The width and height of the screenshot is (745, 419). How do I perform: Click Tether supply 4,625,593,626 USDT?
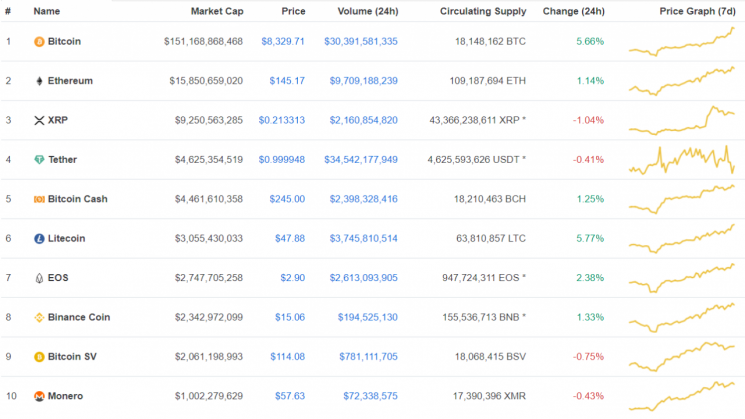click(x=477, y=160)
